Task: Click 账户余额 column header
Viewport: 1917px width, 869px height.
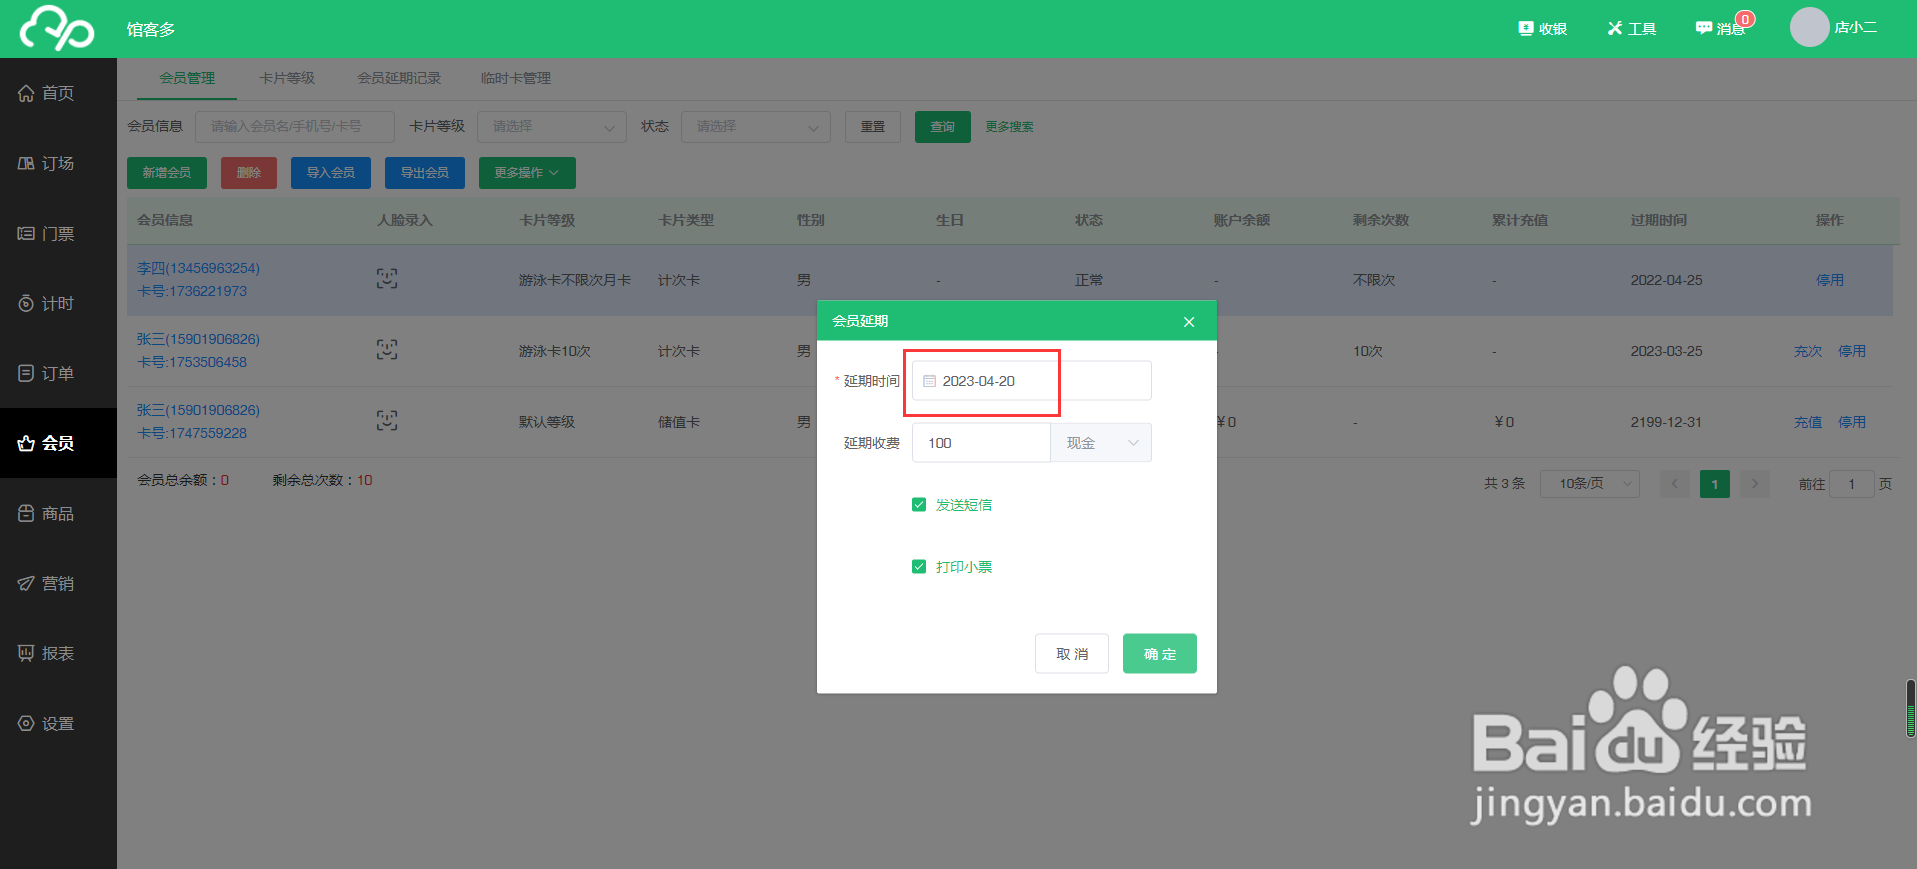Action: (x=1242, y=220)
